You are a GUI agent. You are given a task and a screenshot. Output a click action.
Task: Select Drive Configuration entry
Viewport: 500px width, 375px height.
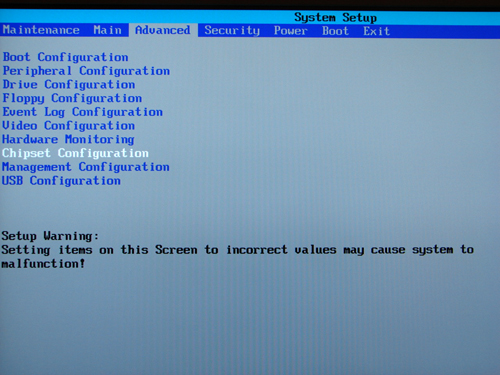pyautogui.click(x=69, y=85)
